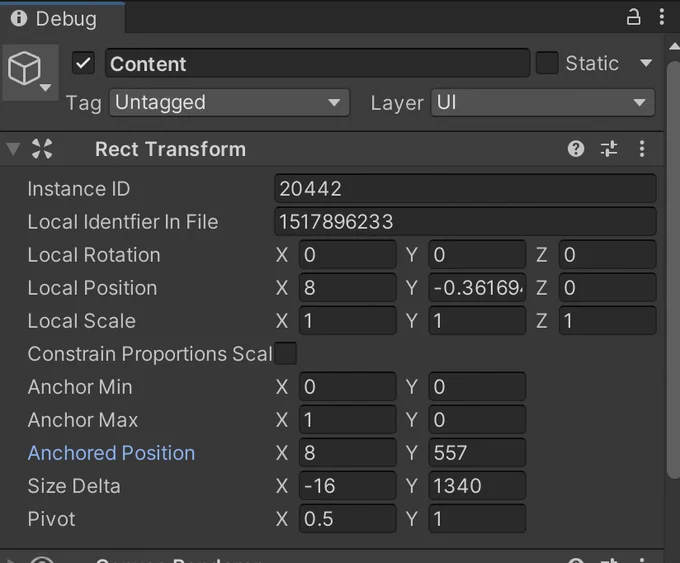
Task: Enable the Static checkbox
Action: (x=547, y=63)
